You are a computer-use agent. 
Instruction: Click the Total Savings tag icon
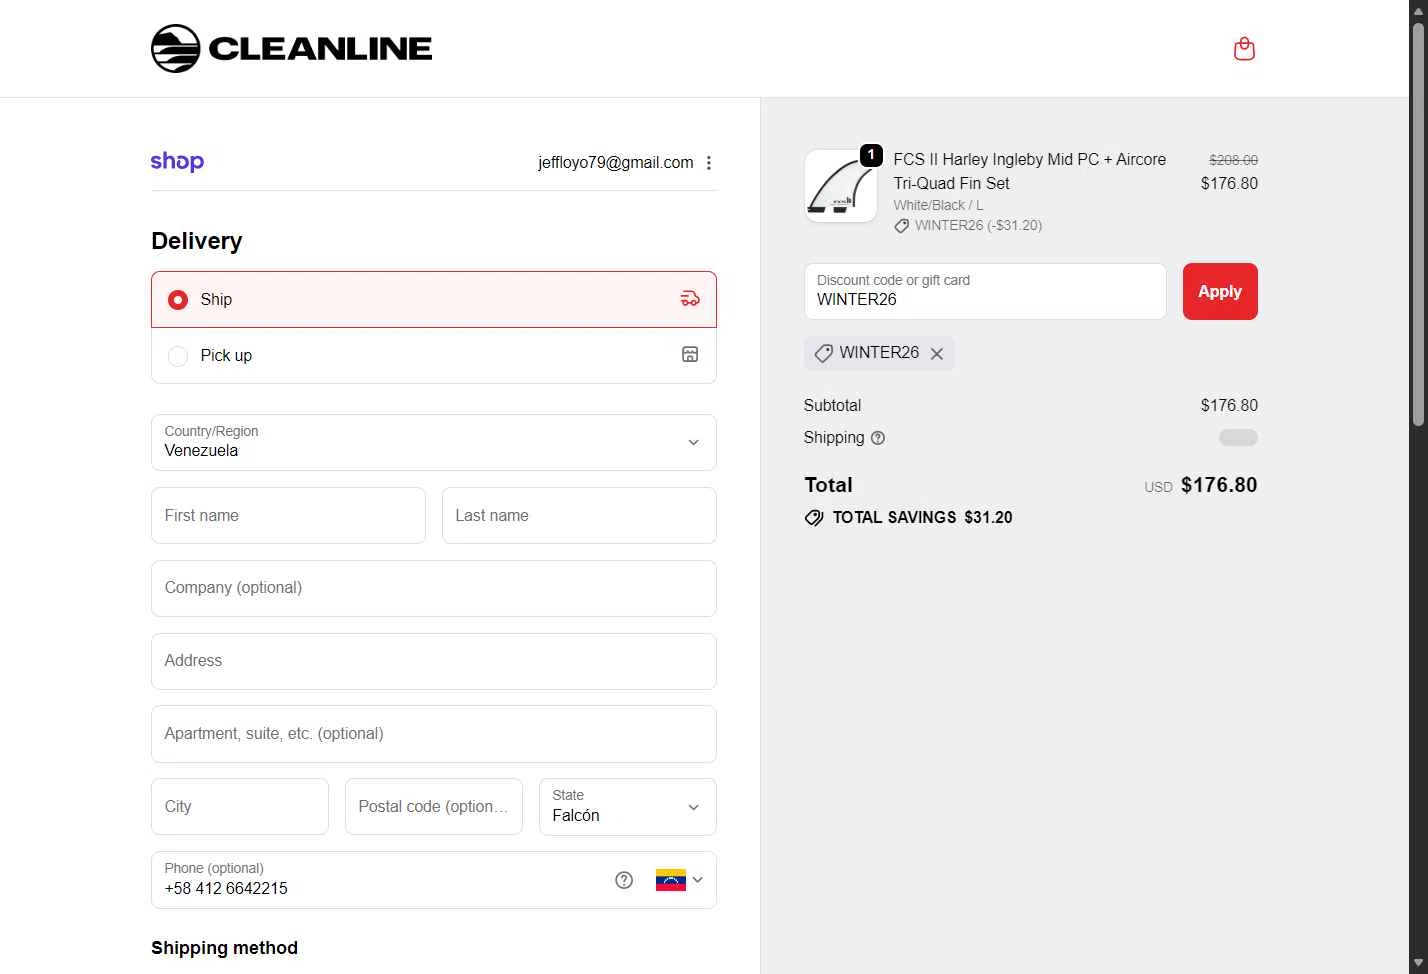815,518
